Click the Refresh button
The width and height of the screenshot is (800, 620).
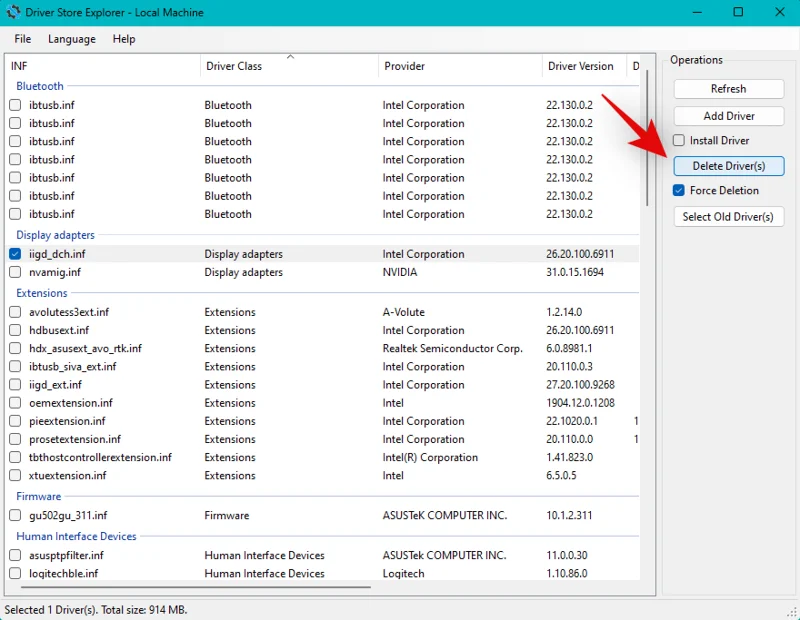(728, 88)
